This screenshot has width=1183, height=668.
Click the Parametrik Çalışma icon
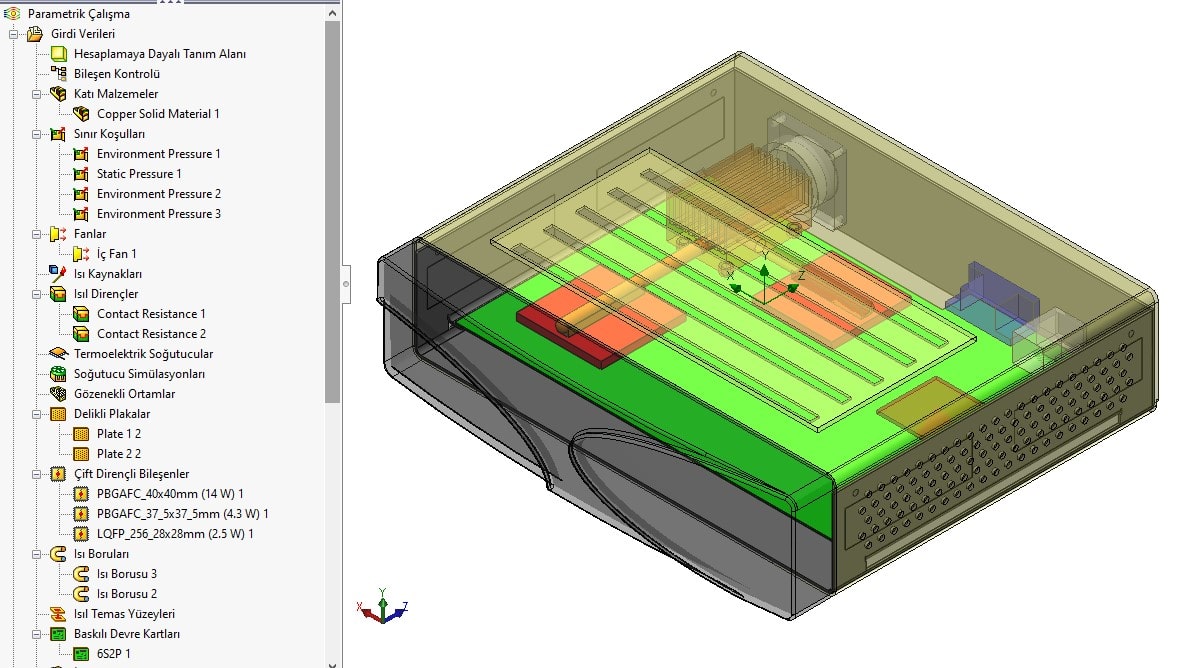point(12,14)
